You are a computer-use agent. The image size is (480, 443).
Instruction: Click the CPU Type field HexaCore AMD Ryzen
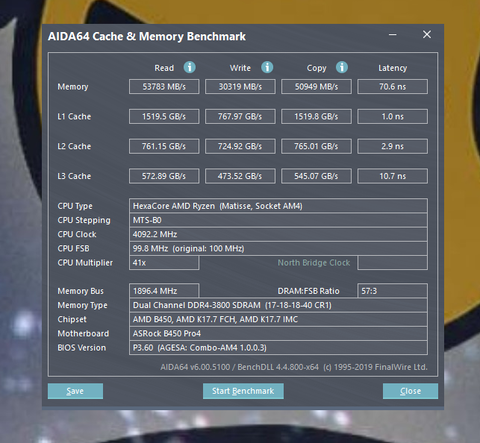pyautogui.click(x=278, y=206)
